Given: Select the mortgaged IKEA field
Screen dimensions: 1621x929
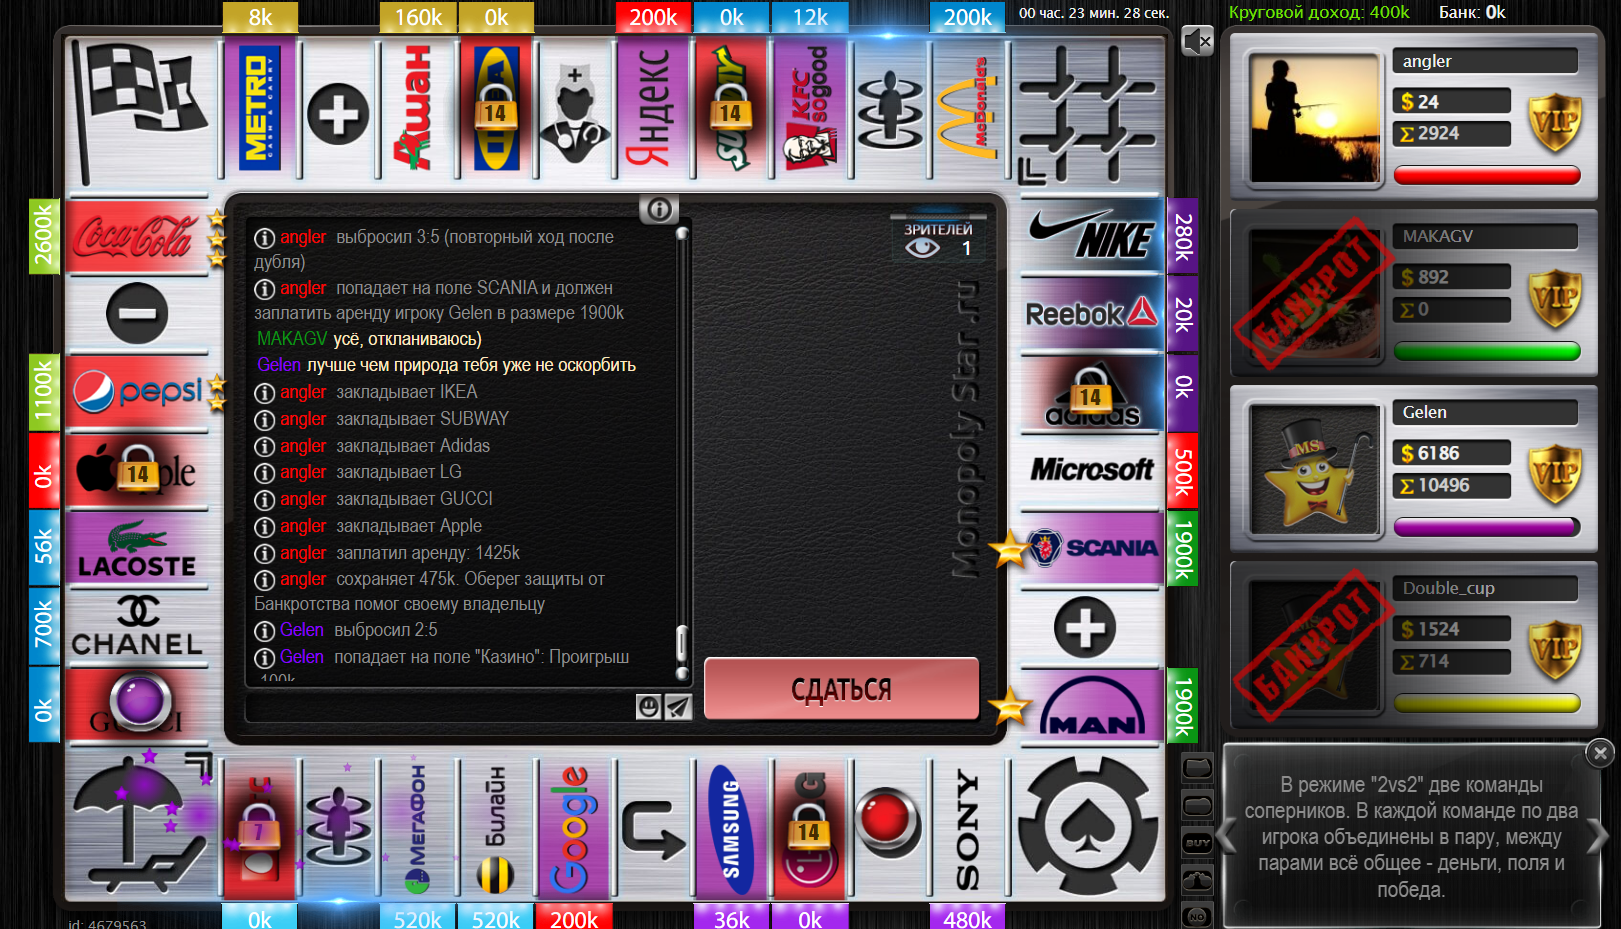Looking at the screenshot, I should pos(496,108).
